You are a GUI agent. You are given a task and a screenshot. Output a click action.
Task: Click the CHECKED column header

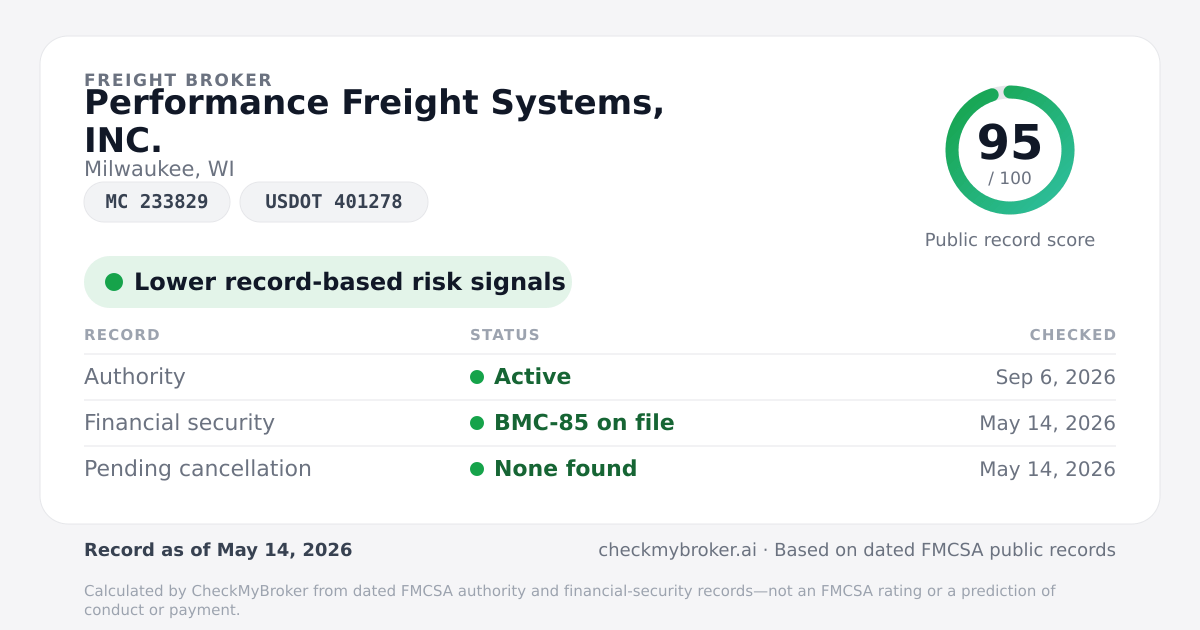click(x=1073, y=335)
